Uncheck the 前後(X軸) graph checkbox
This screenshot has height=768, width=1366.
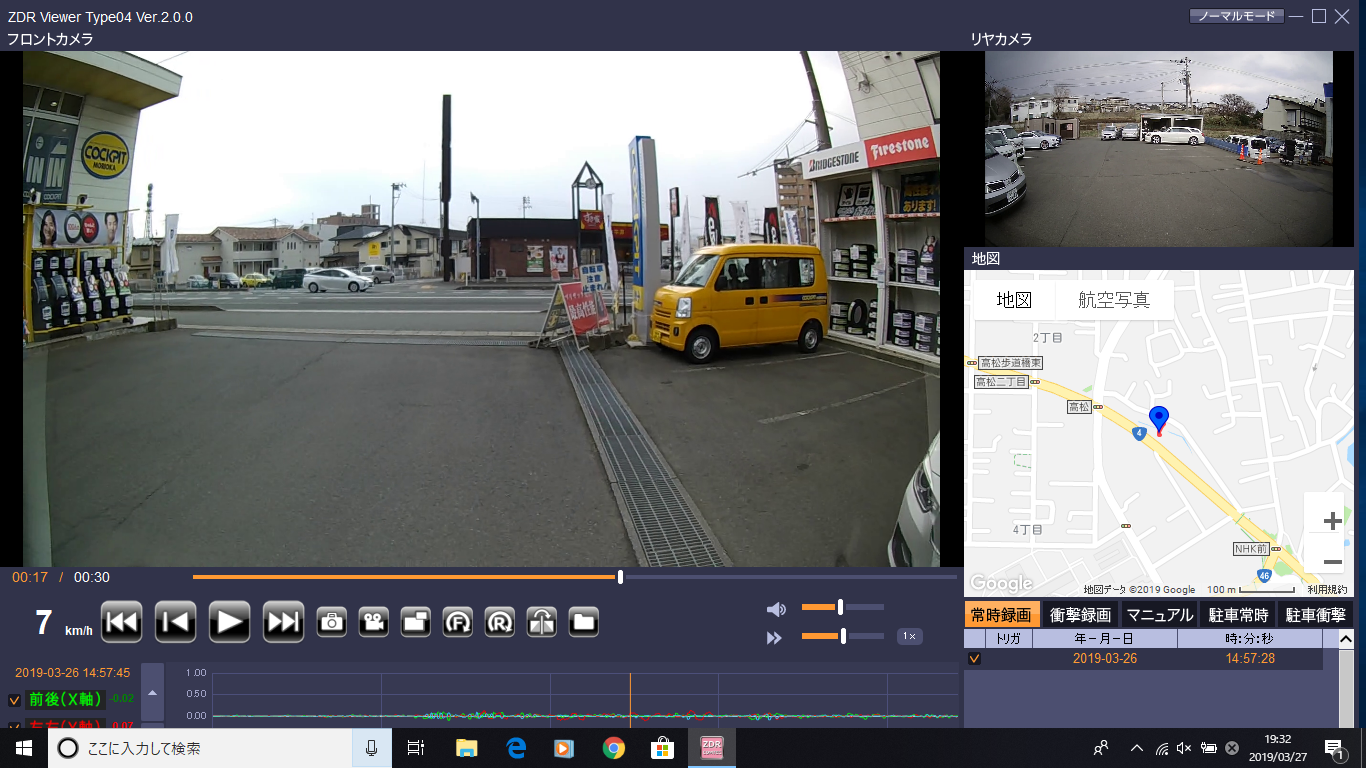[x=15, y=700]
